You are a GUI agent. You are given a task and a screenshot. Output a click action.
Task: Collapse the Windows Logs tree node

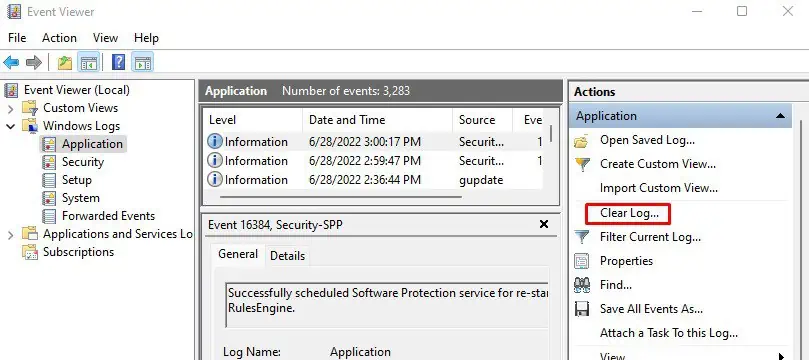point(11,126)
